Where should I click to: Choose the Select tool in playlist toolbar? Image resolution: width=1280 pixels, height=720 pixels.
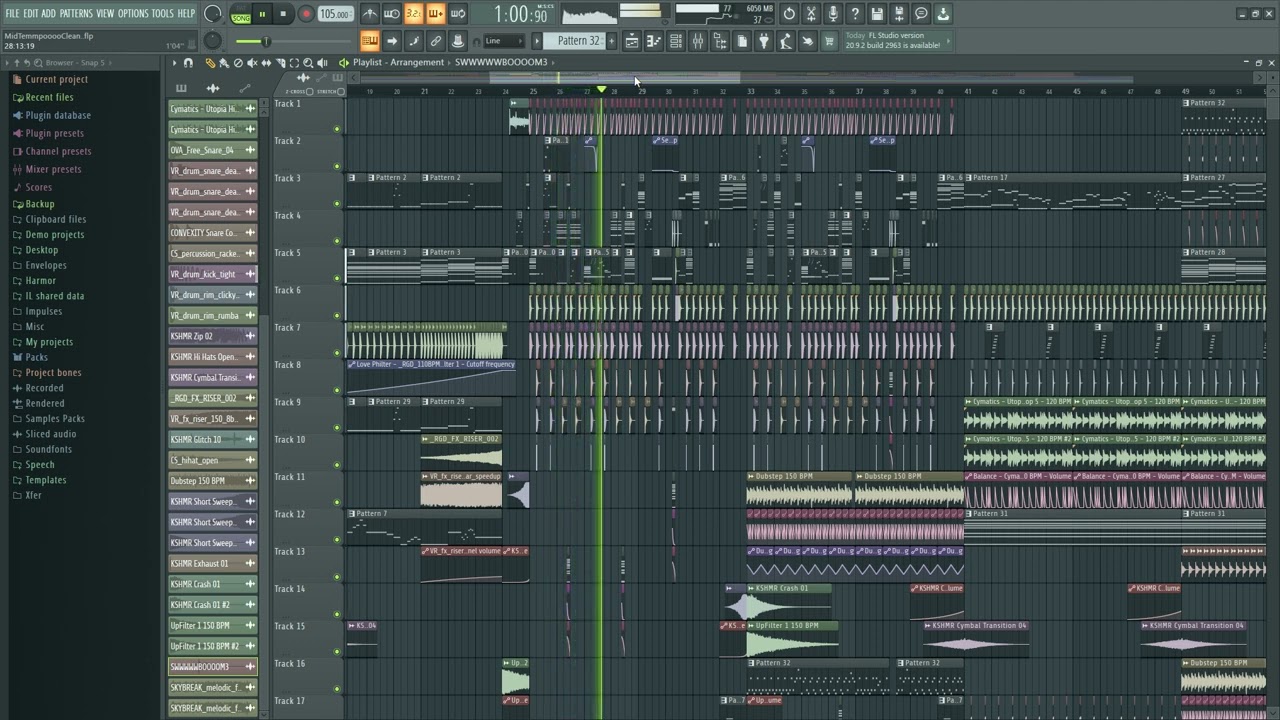(294, 63)
